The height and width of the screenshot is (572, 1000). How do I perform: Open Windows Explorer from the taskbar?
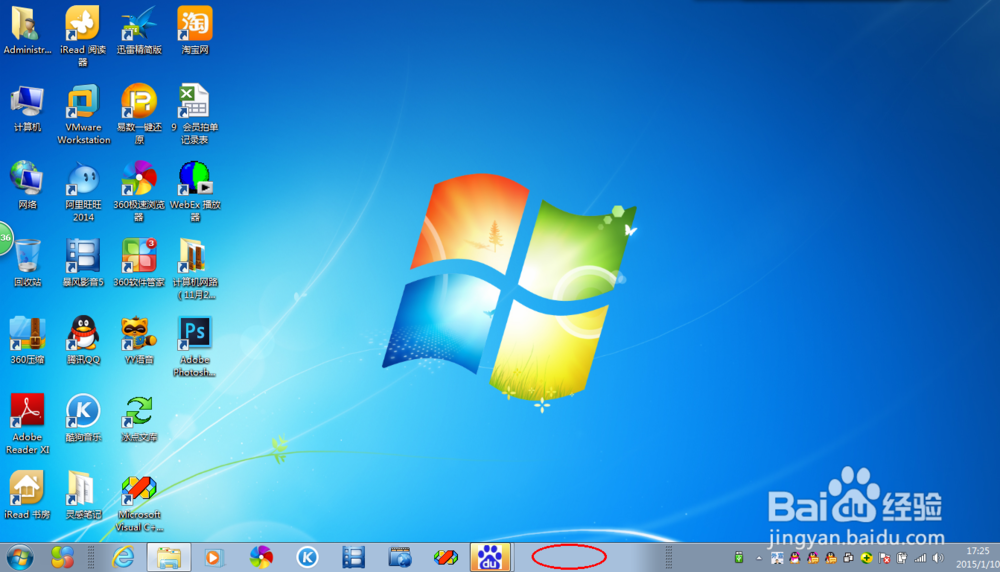tap(169, 558)
